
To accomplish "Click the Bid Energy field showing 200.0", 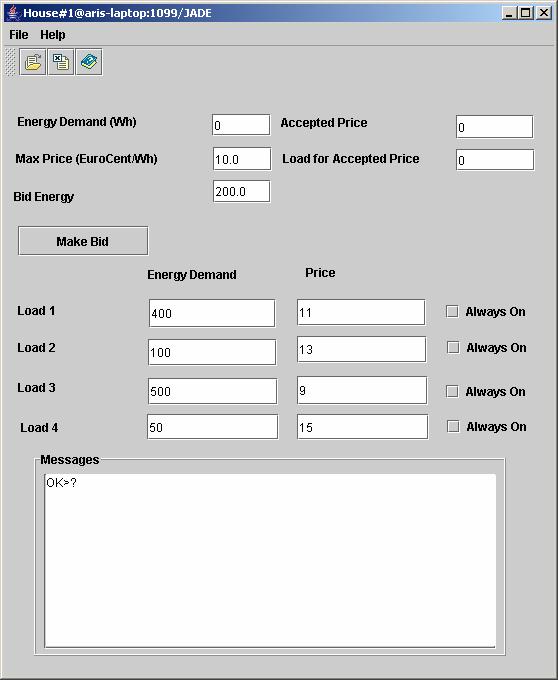I will (241, 191).
